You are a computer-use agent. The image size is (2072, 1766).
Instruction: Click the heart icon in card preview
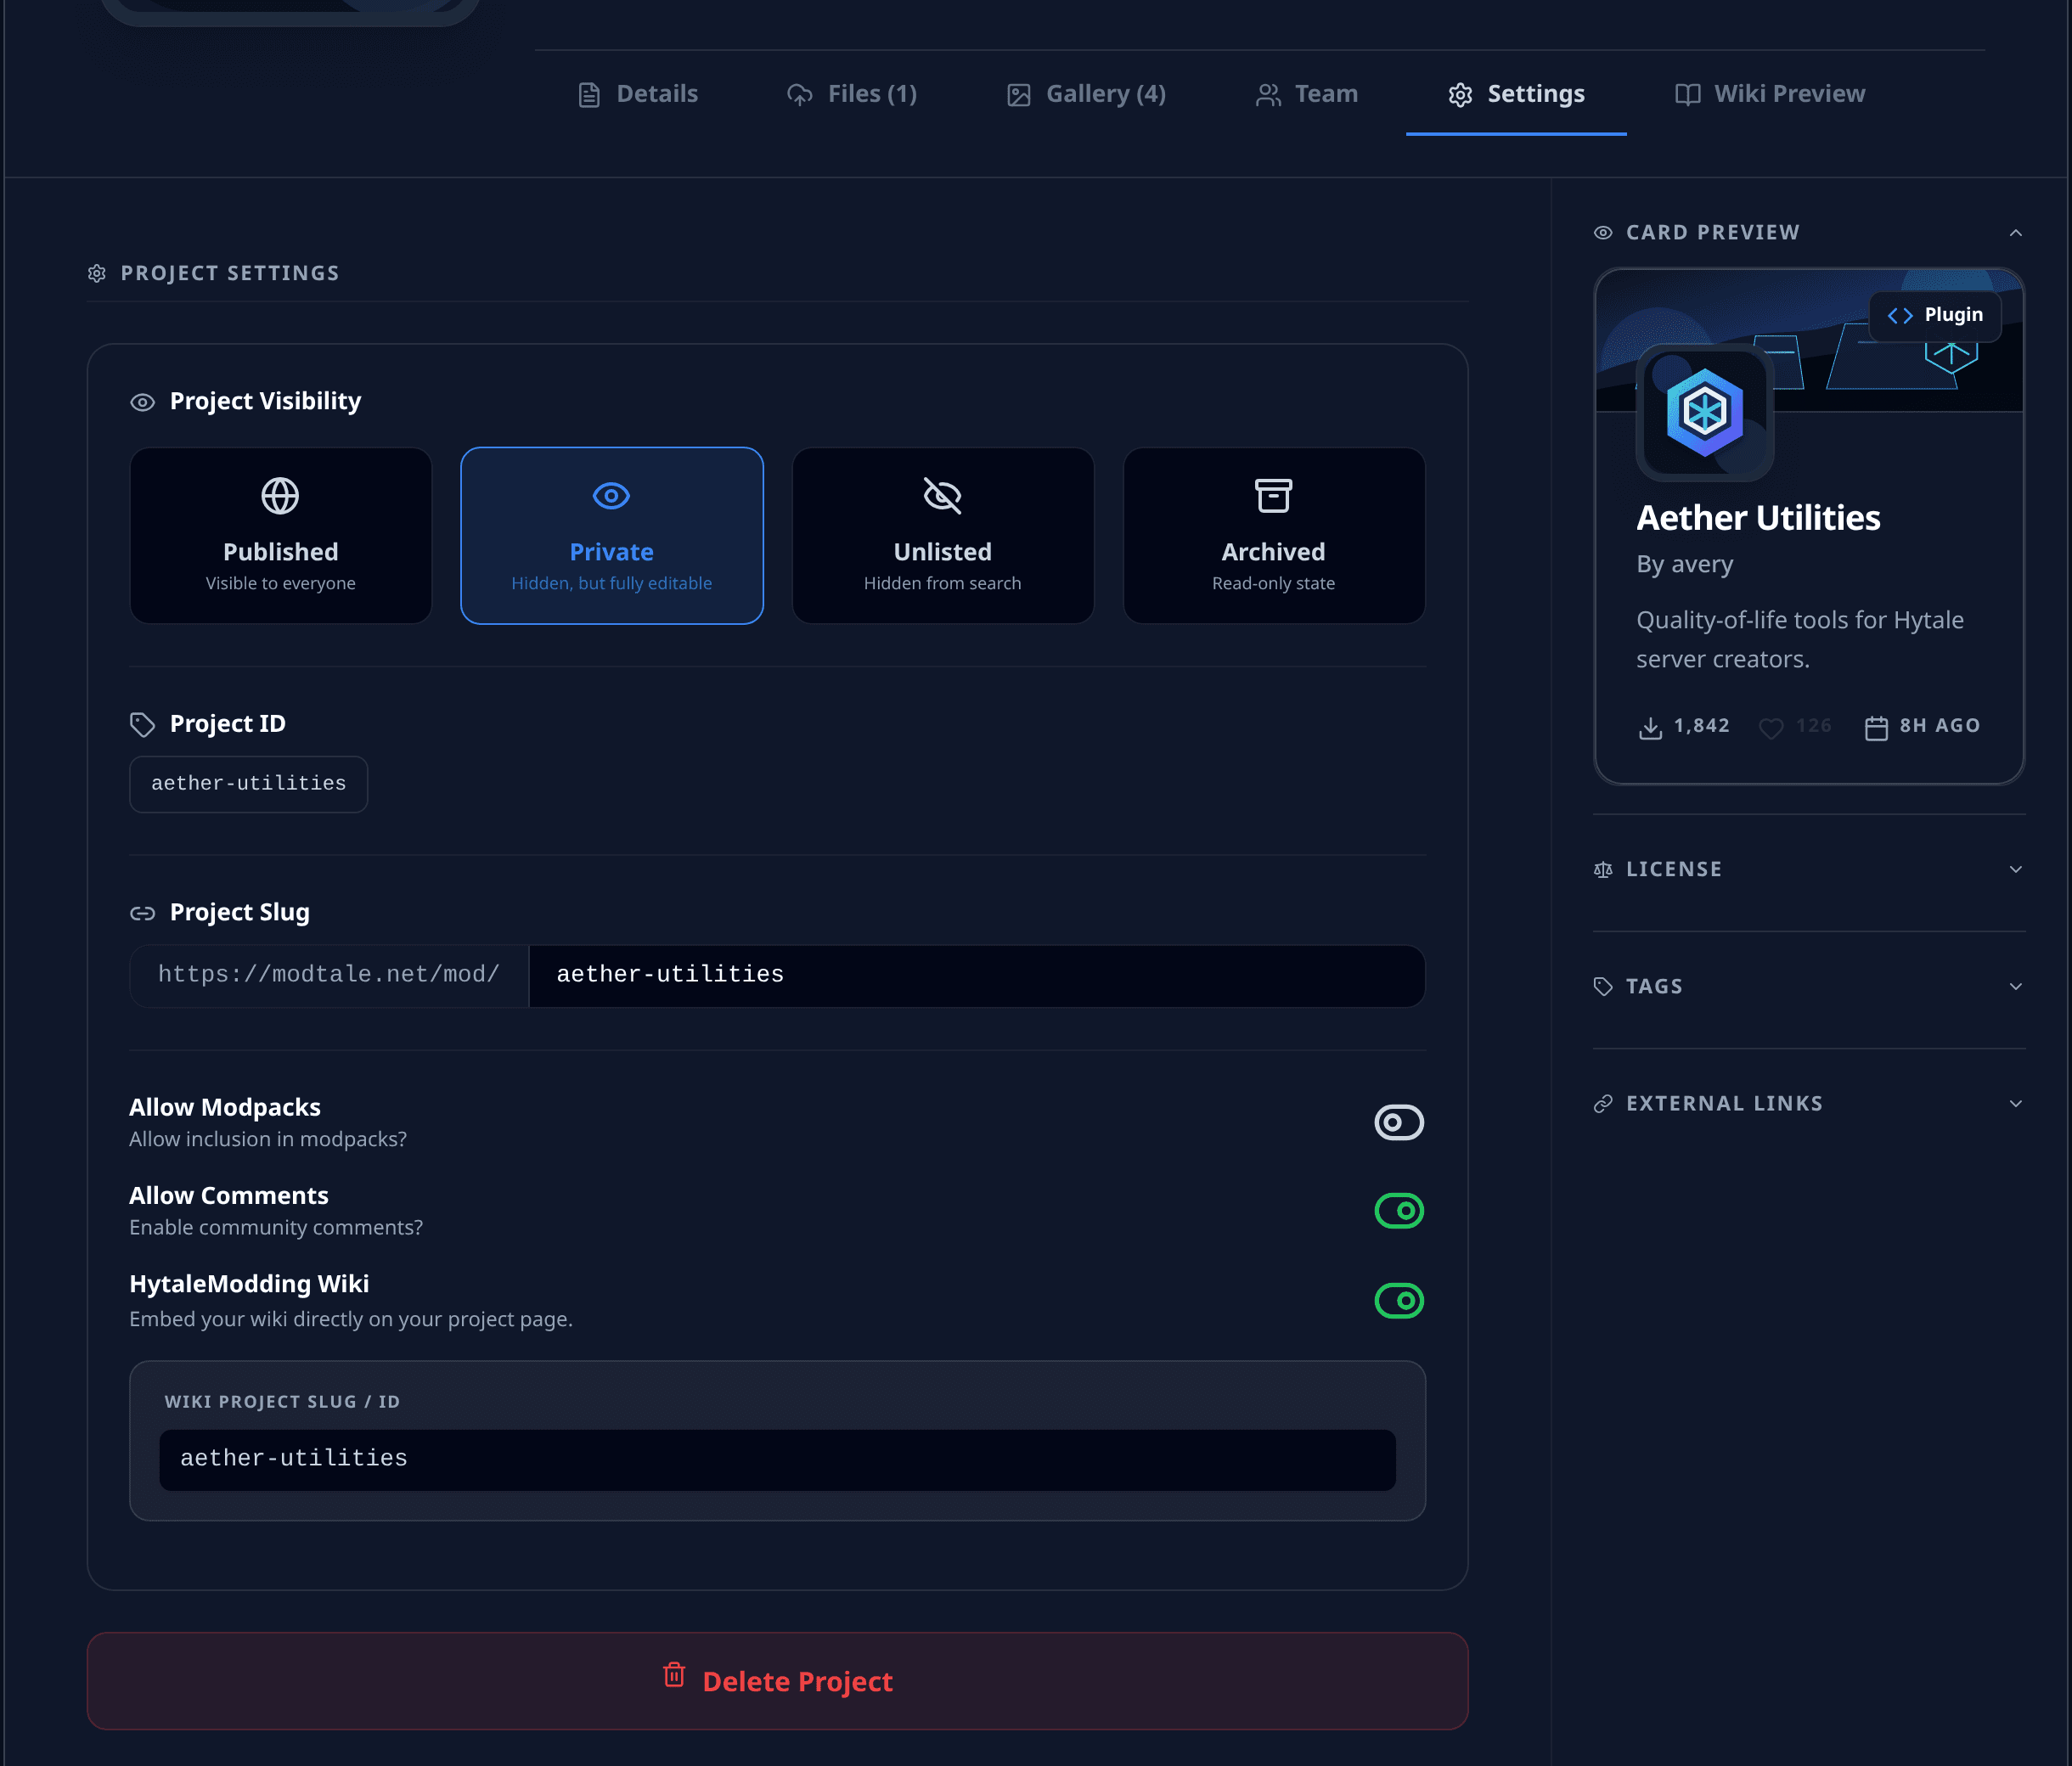1771,728
